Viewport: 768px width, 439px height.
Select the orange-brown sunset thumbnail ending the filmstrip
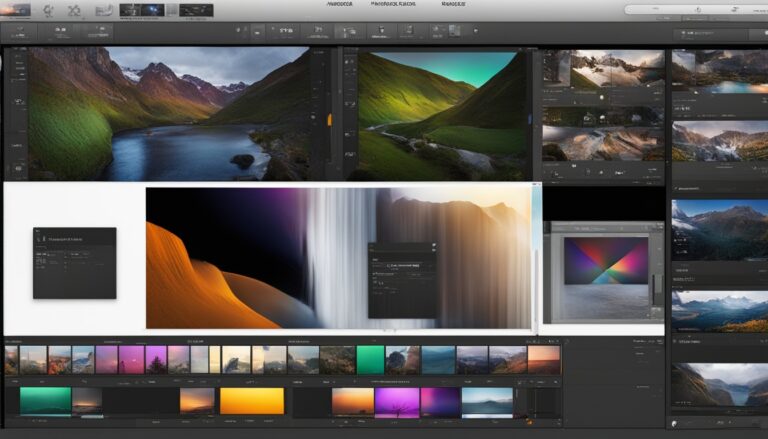click(544, 360)
